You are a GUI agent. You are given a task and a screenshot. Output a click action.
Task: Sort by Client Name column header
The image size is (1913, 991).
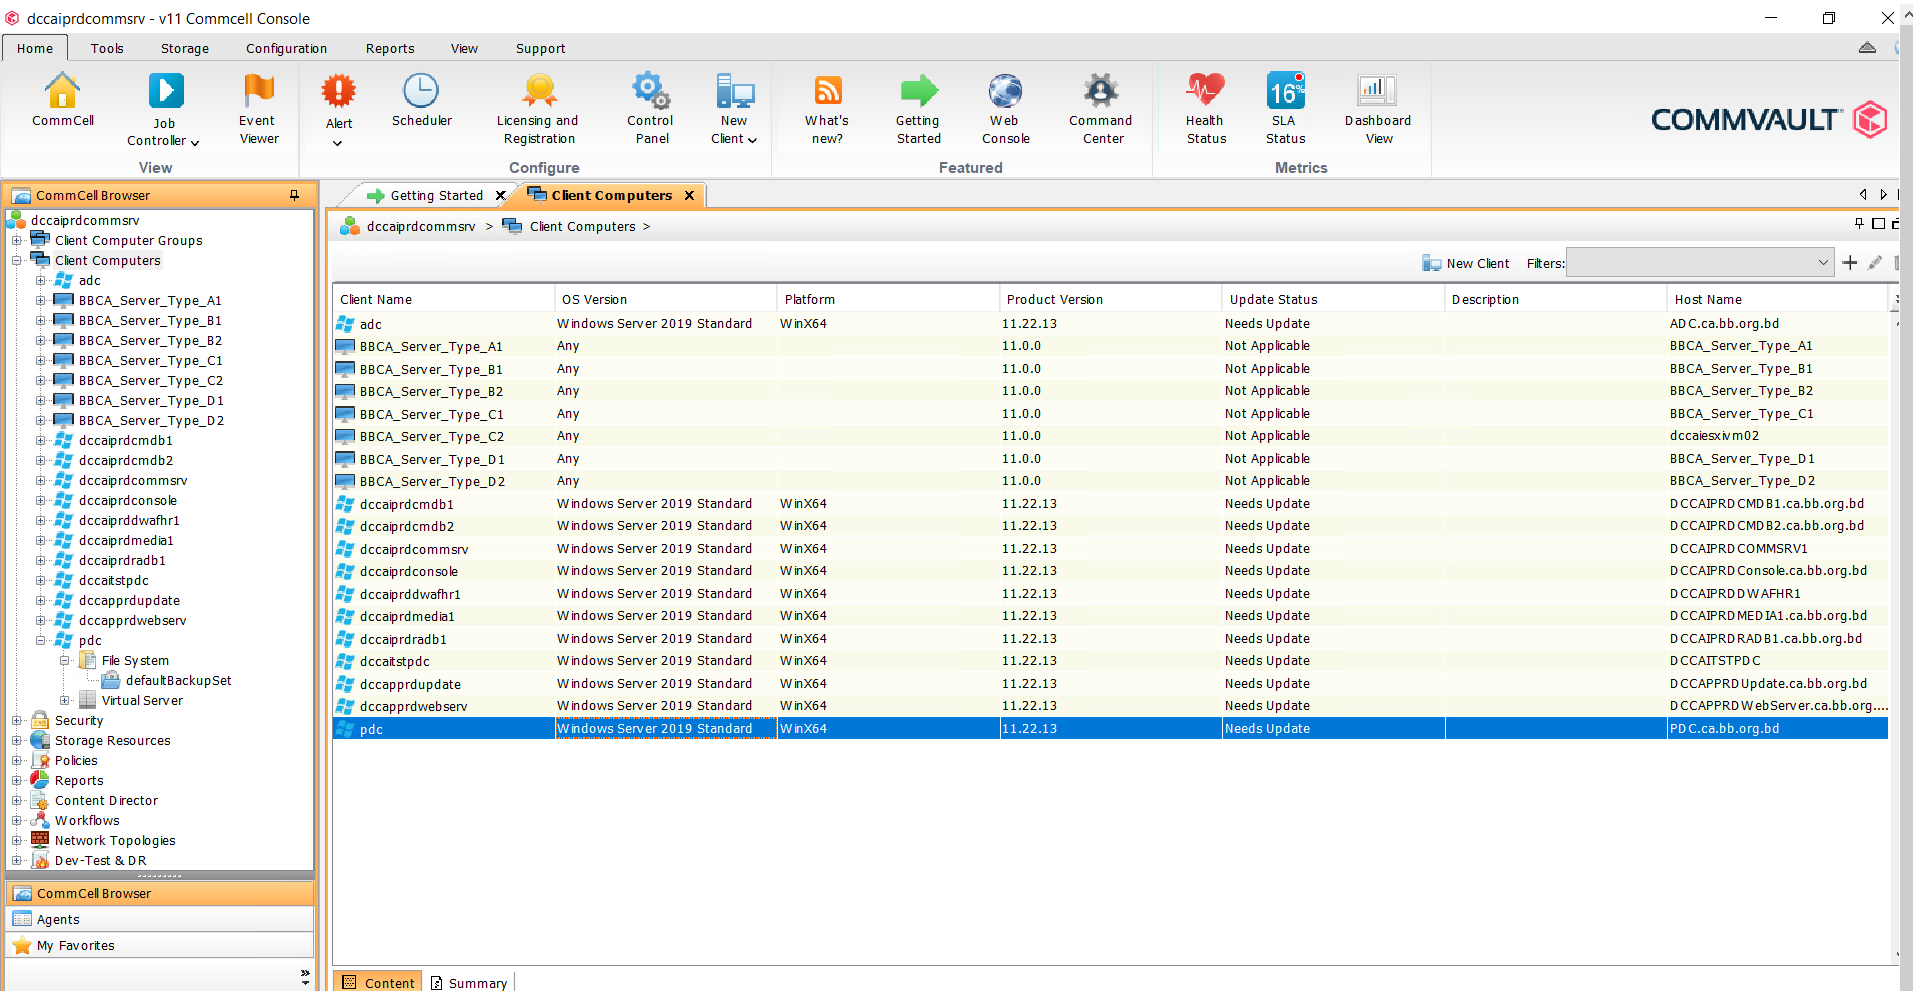(x=443, y=299)
